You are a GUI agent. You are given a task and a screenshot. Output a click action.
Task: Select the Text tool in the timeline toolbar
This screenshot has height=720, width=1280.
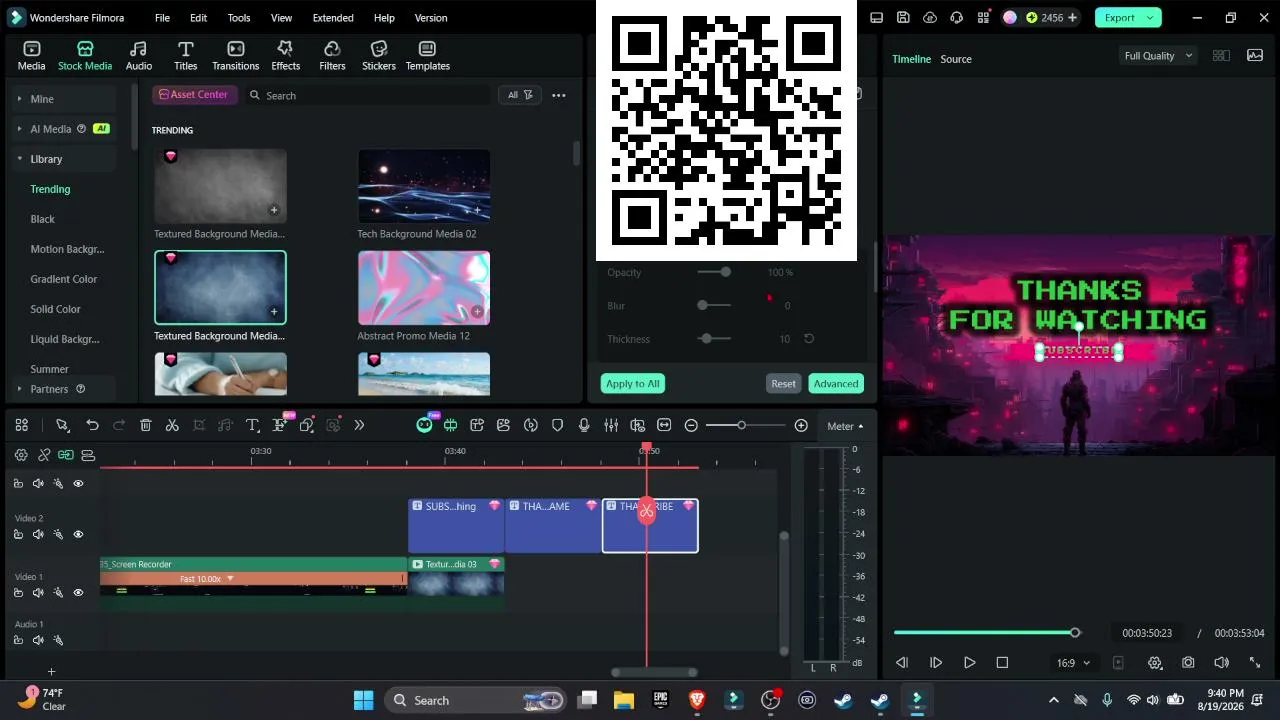[253, 425]
